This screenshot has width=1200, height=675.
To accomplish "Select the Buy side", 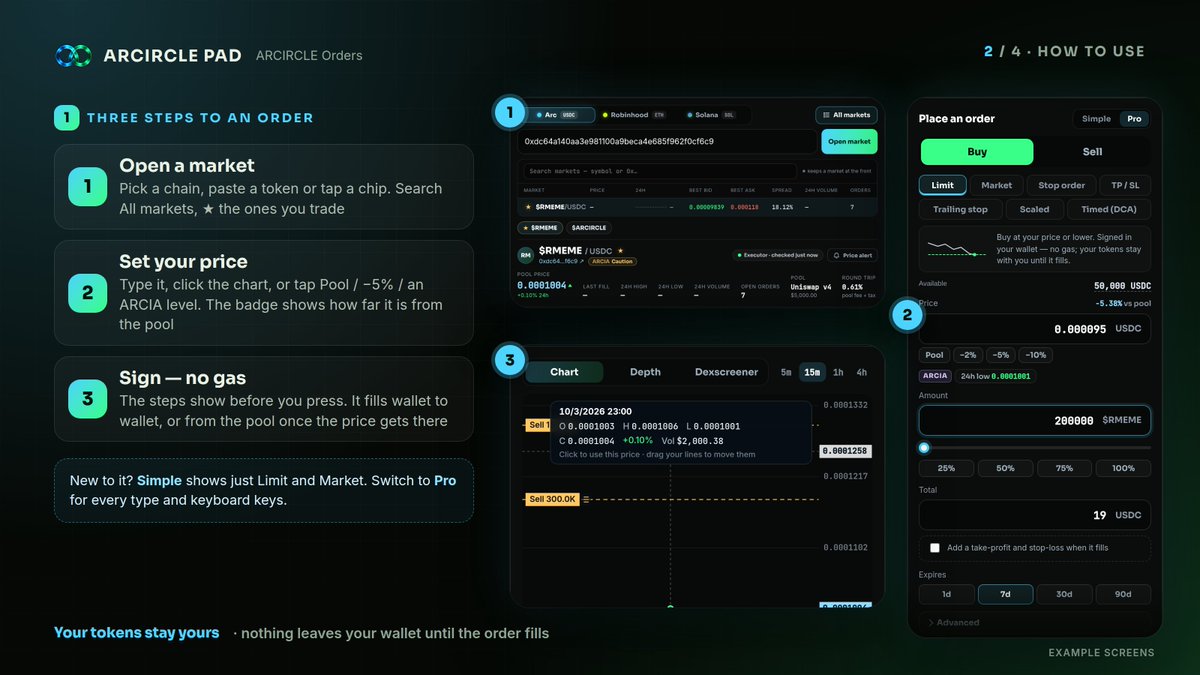I will point(977,152).
